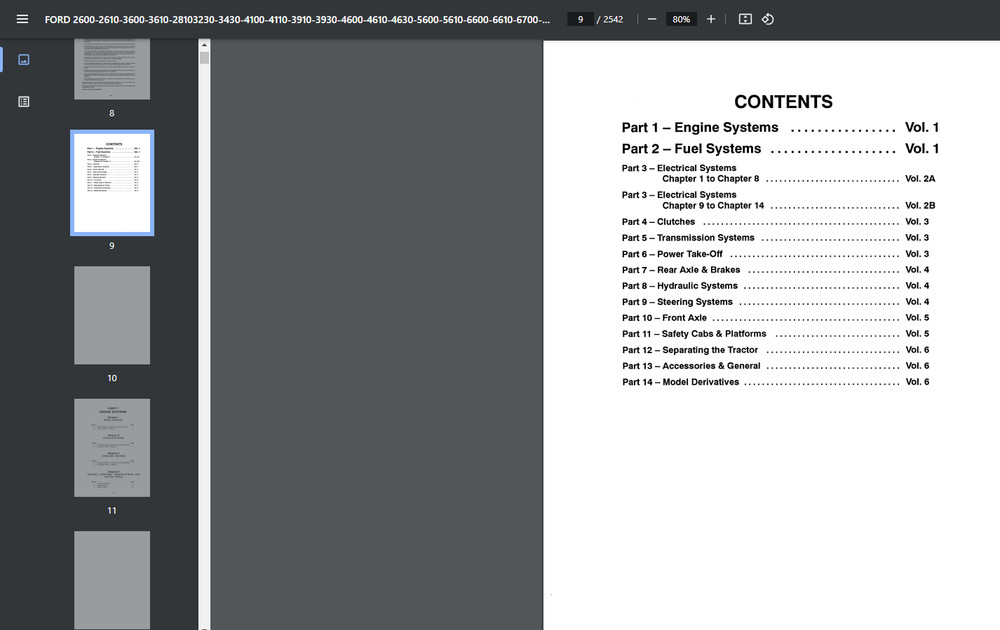The width and height of the screenshot is (1000, 630).
Task: Open thumbnail of page 10
Action: pyautogui.click(x=112, y=315)
